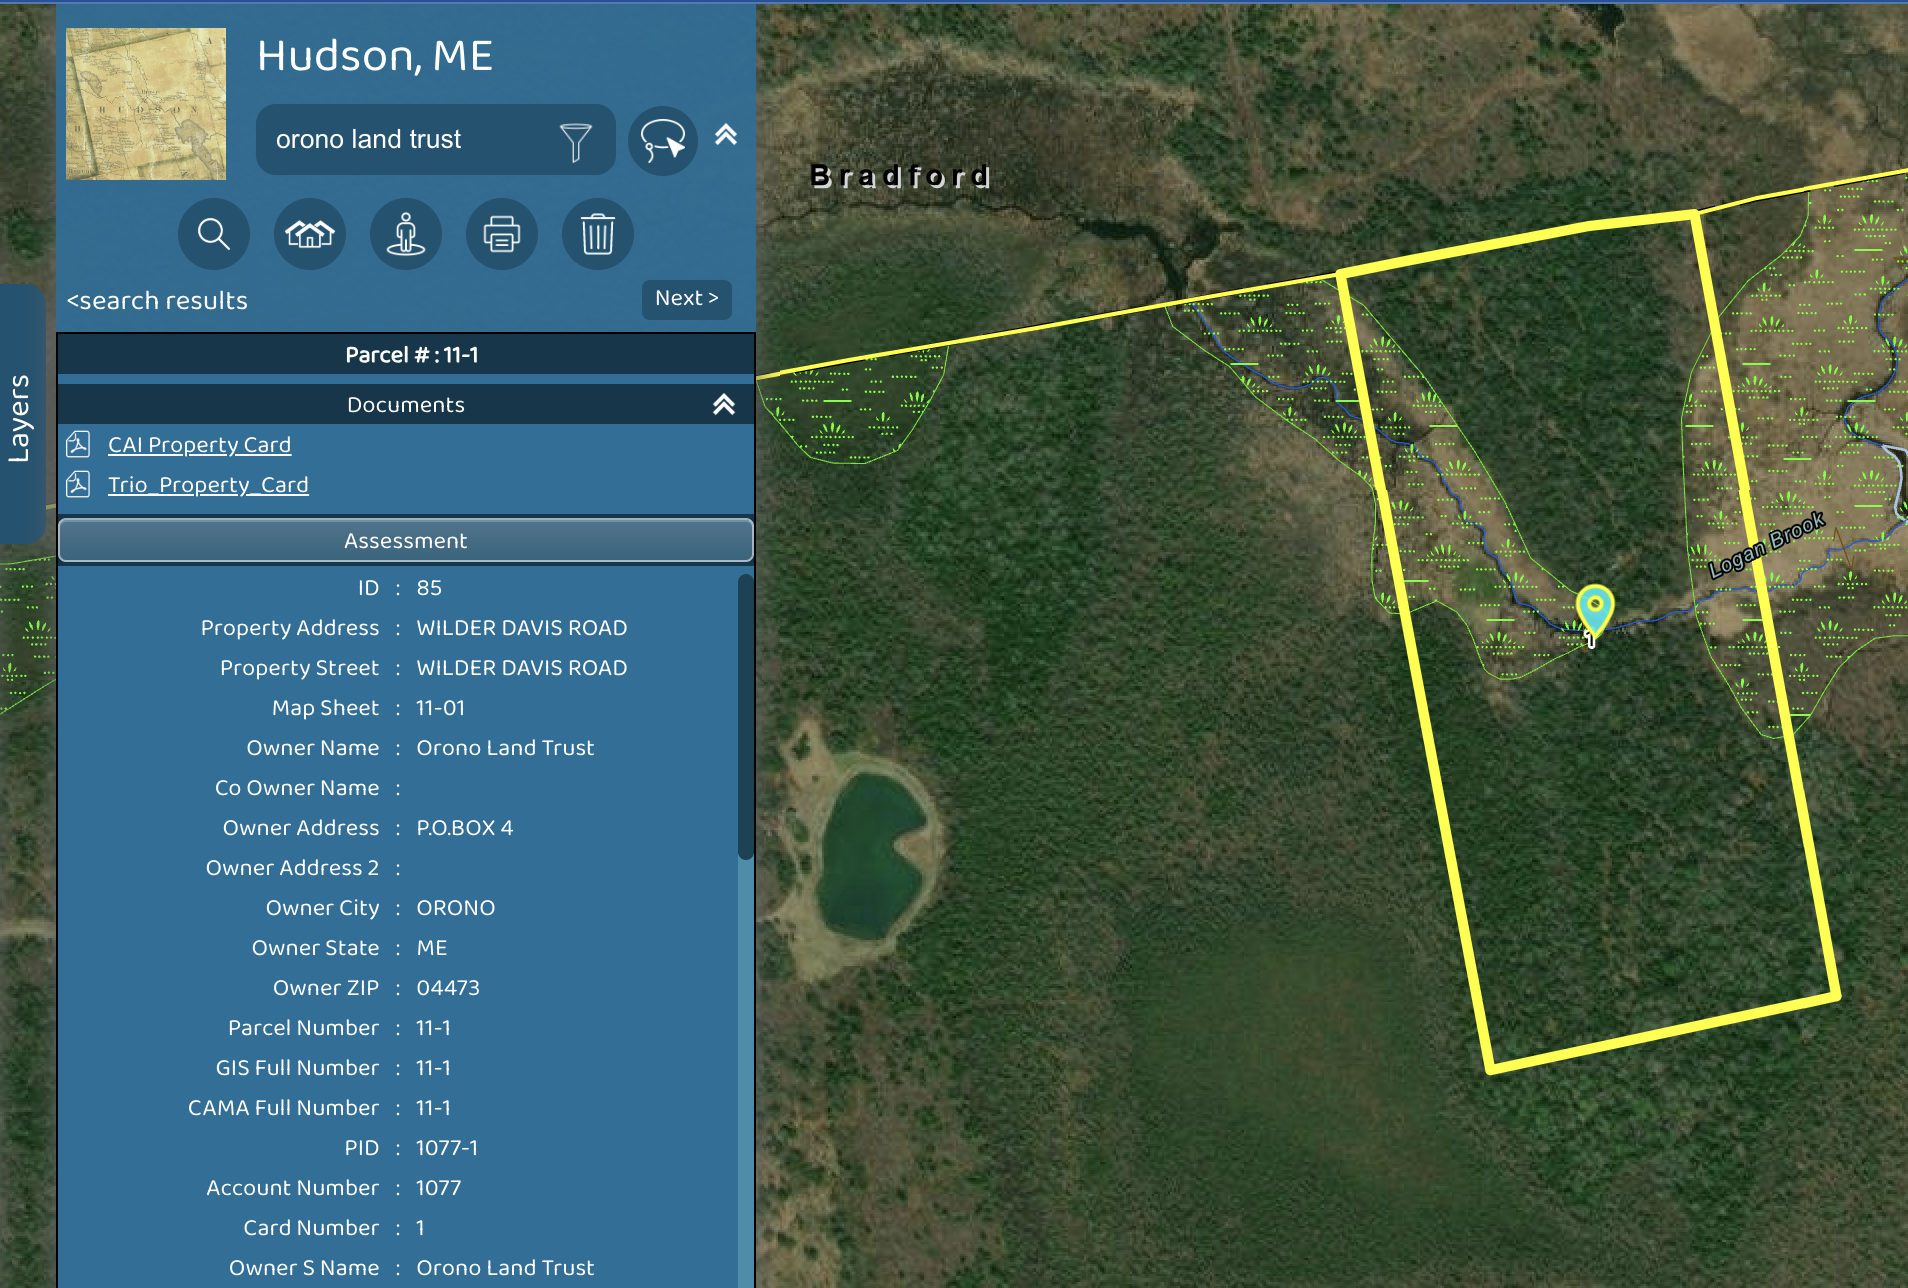Click the Owner ZIP value 04473
1908x1288 pixels.
448,988
